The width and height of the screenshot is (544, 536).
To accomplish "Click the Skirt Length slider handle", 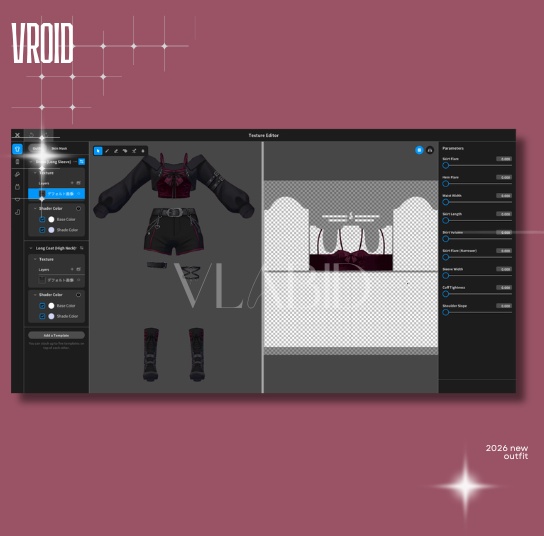I will point(446,221).
